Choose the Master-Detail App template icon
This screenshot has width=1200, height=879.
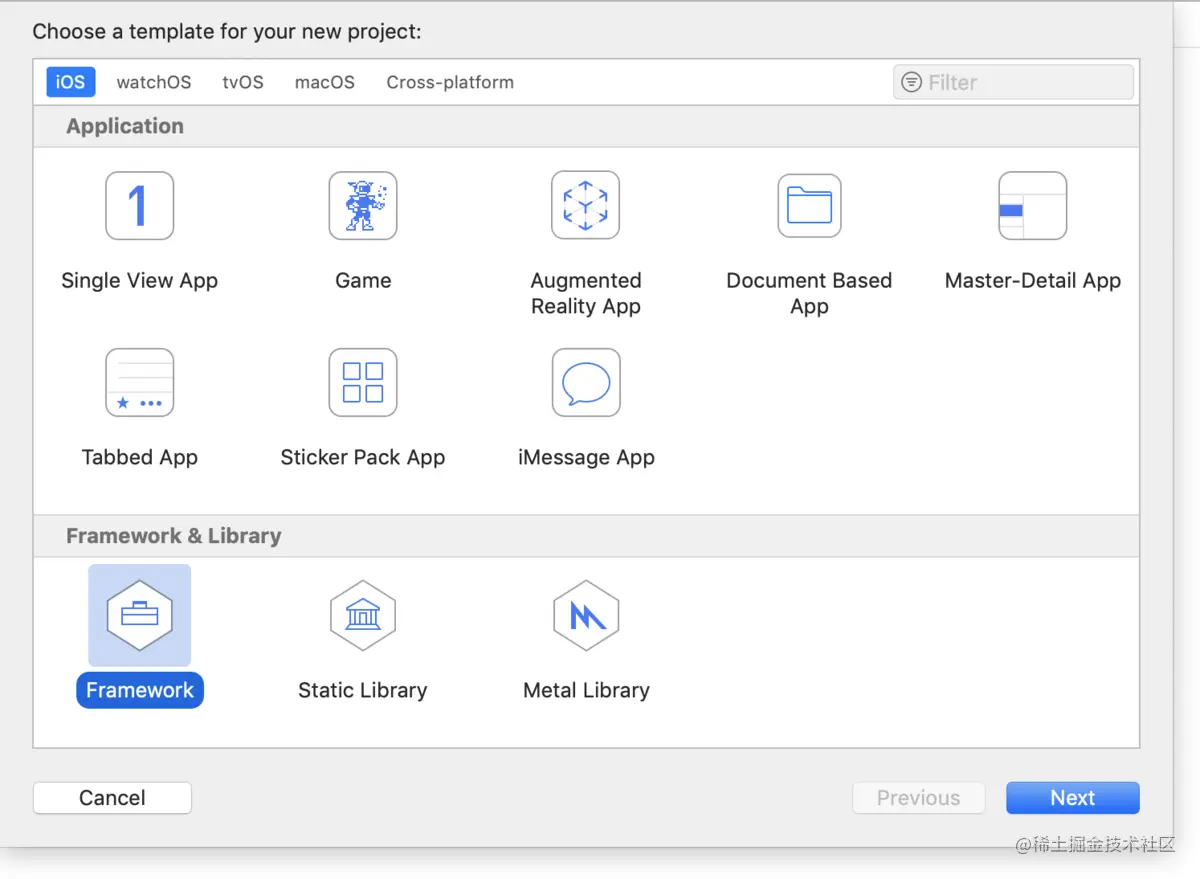pos(1033,206)
